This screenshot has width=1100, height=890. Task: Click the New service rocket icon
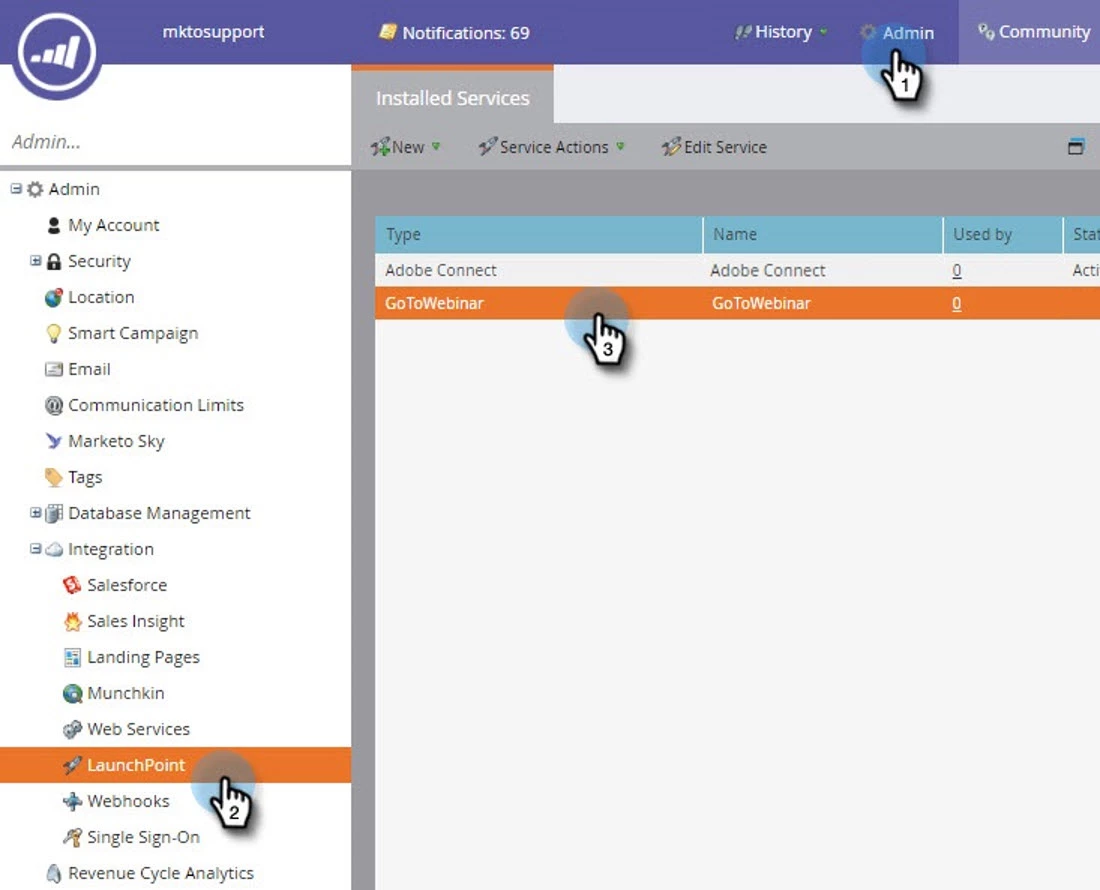coord(380,147)
